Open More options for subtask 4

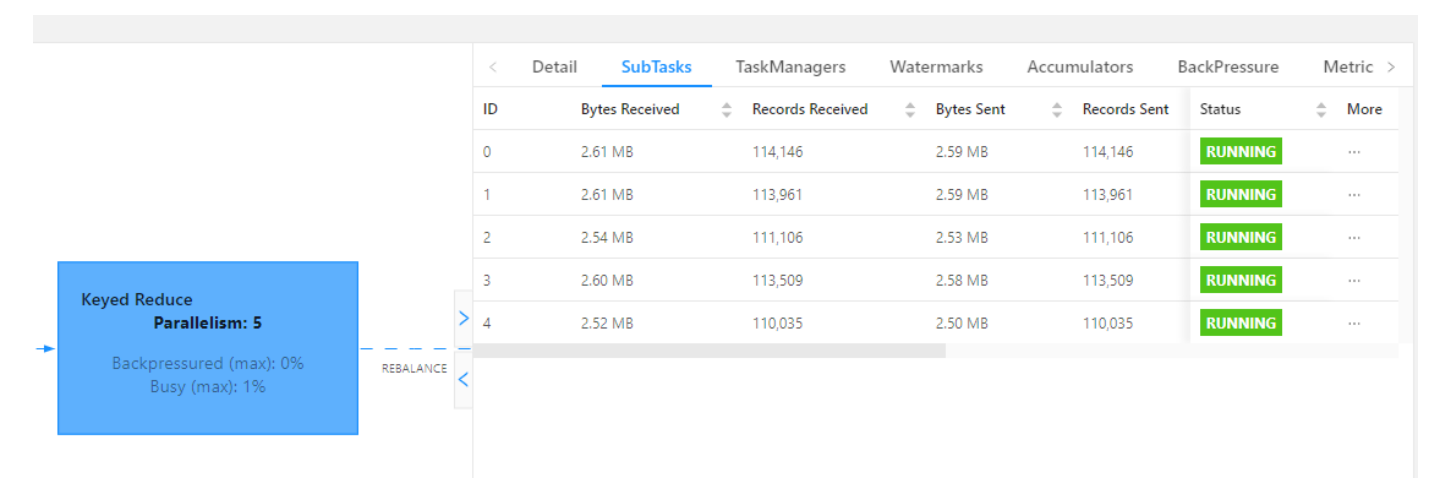[1354, 324]
